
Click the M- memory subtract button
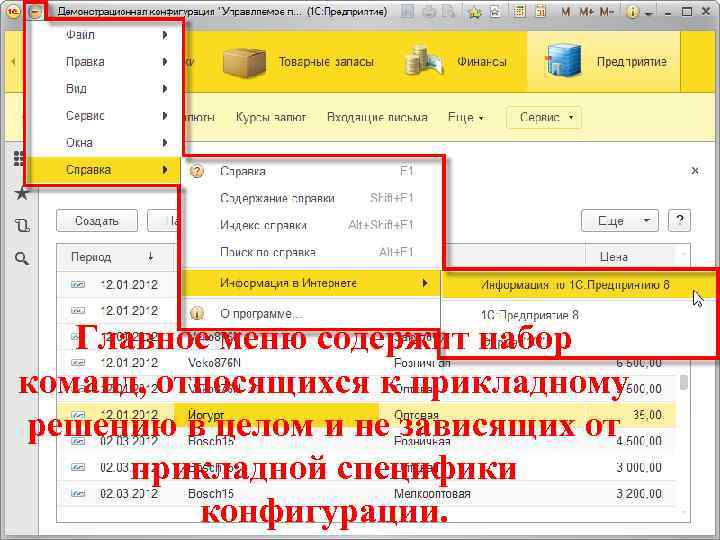[607, 12]
